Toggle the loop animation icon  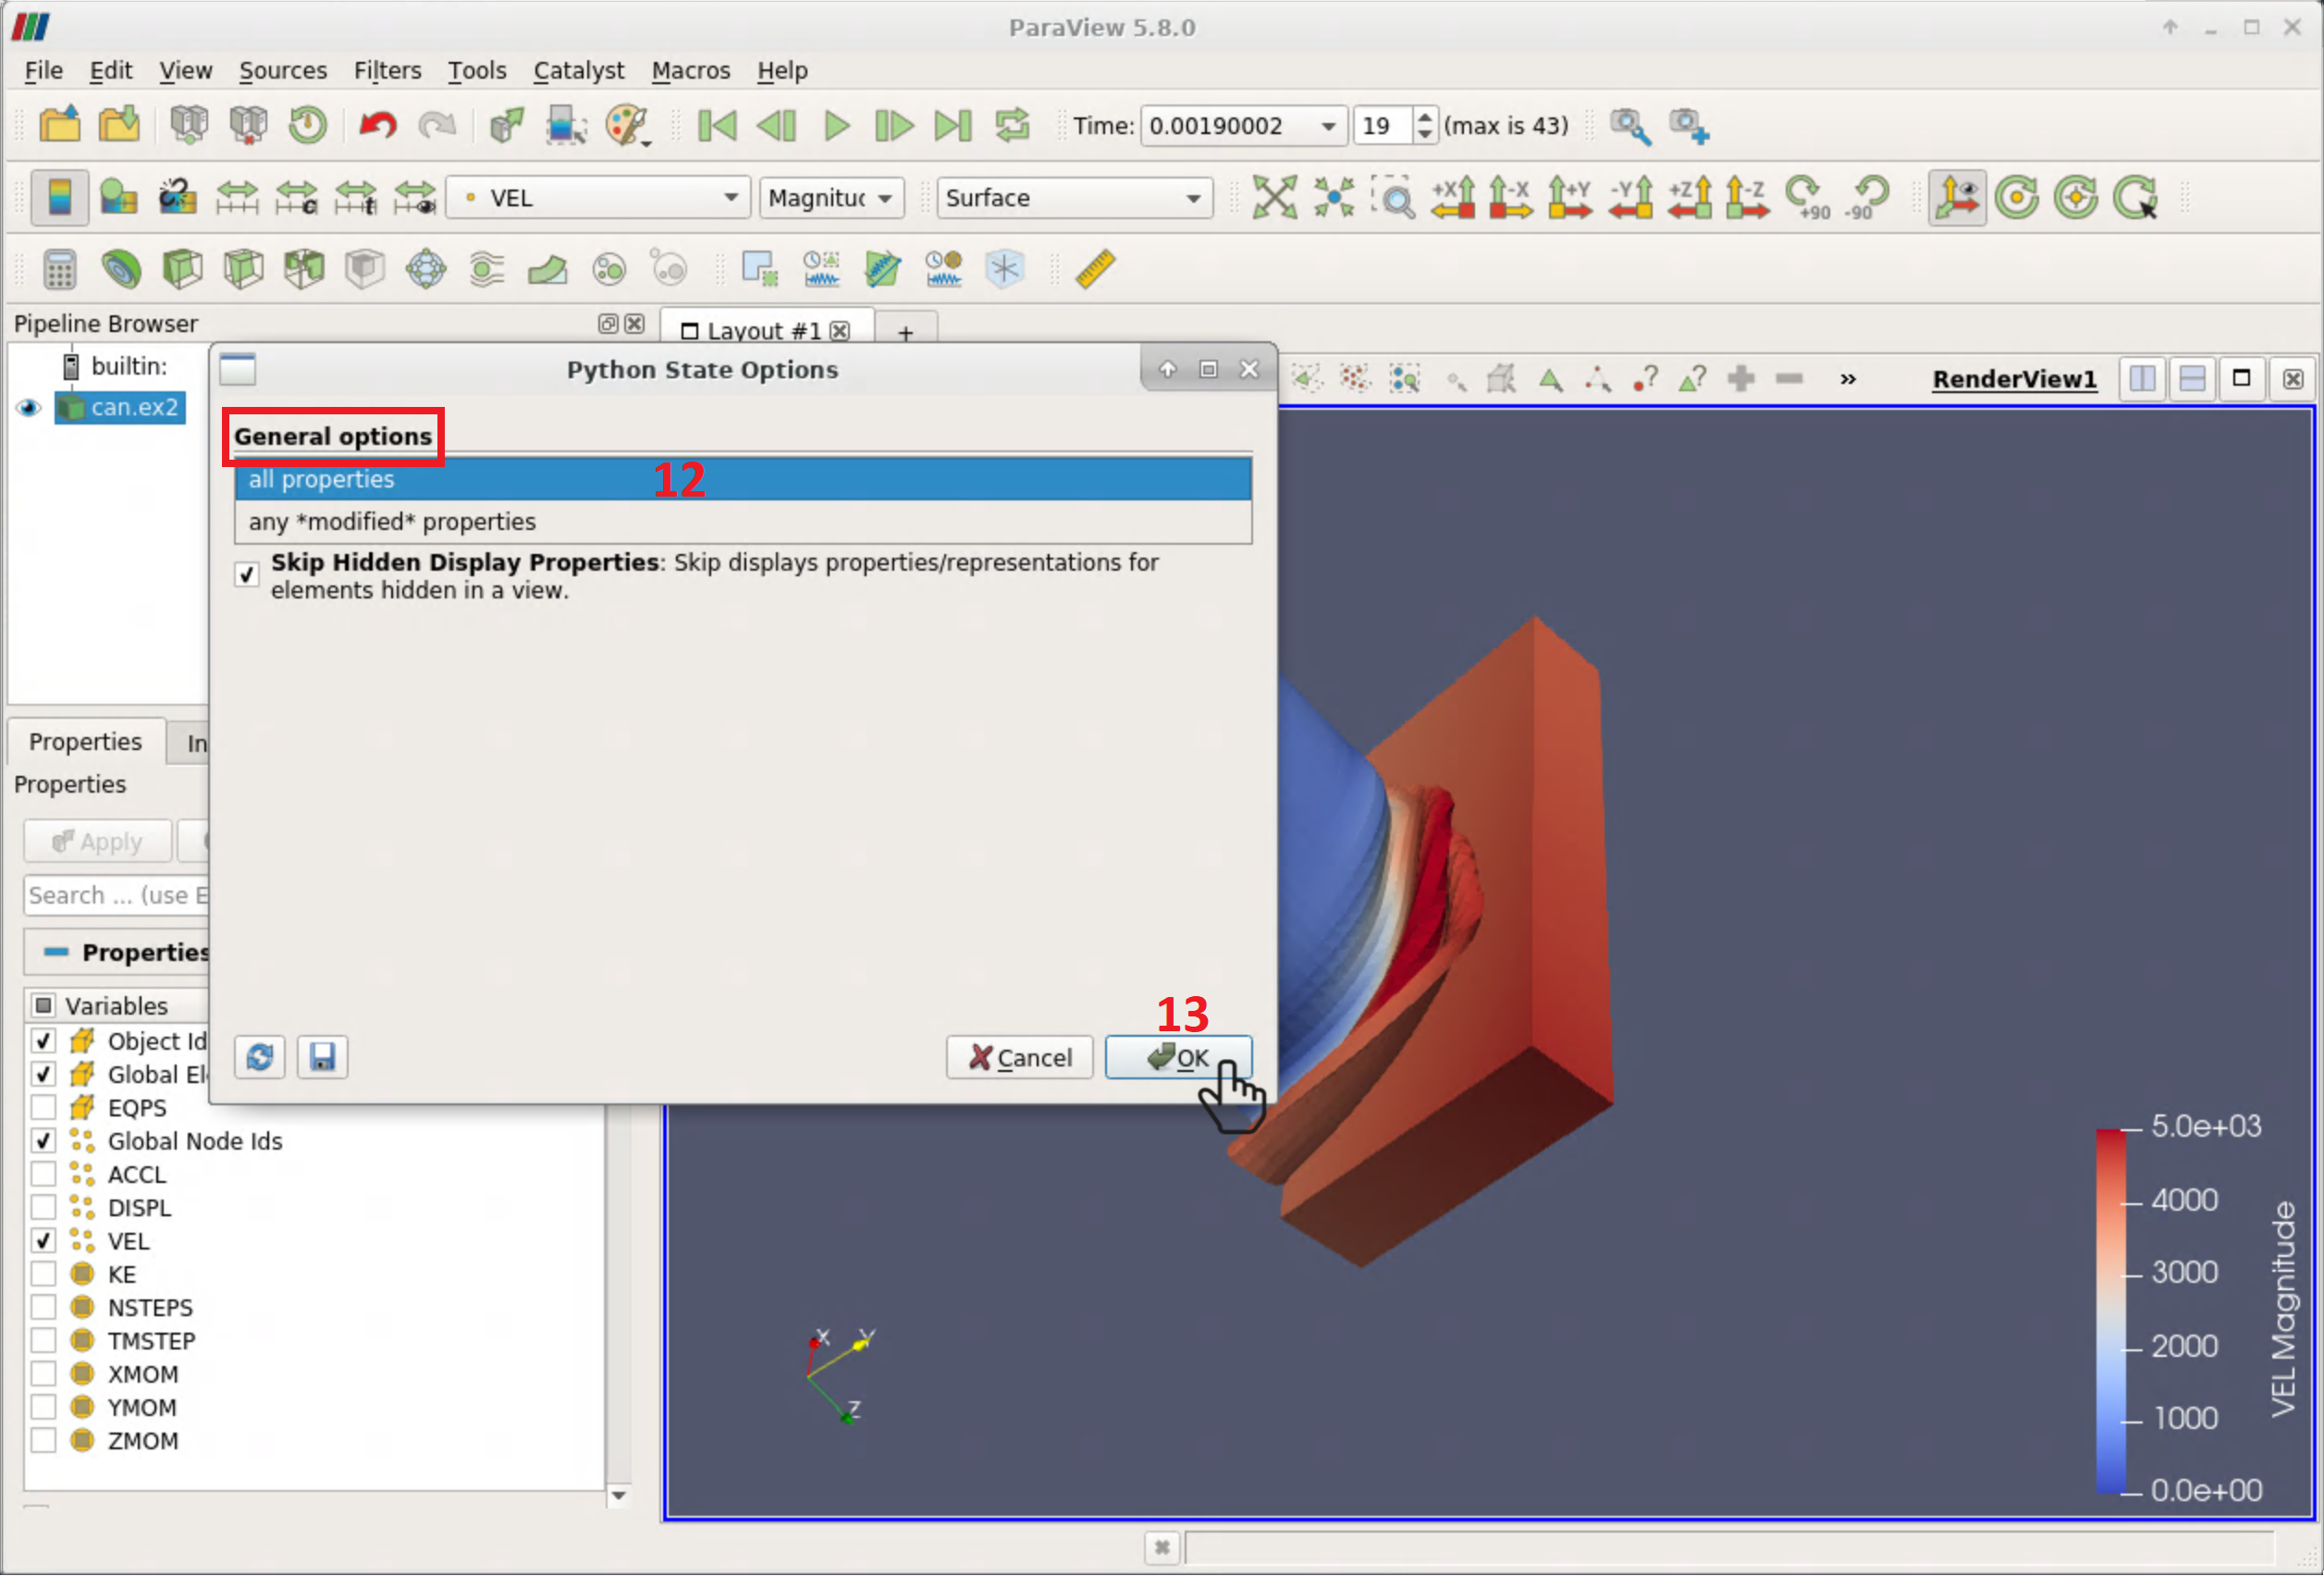pos(1012,125)
